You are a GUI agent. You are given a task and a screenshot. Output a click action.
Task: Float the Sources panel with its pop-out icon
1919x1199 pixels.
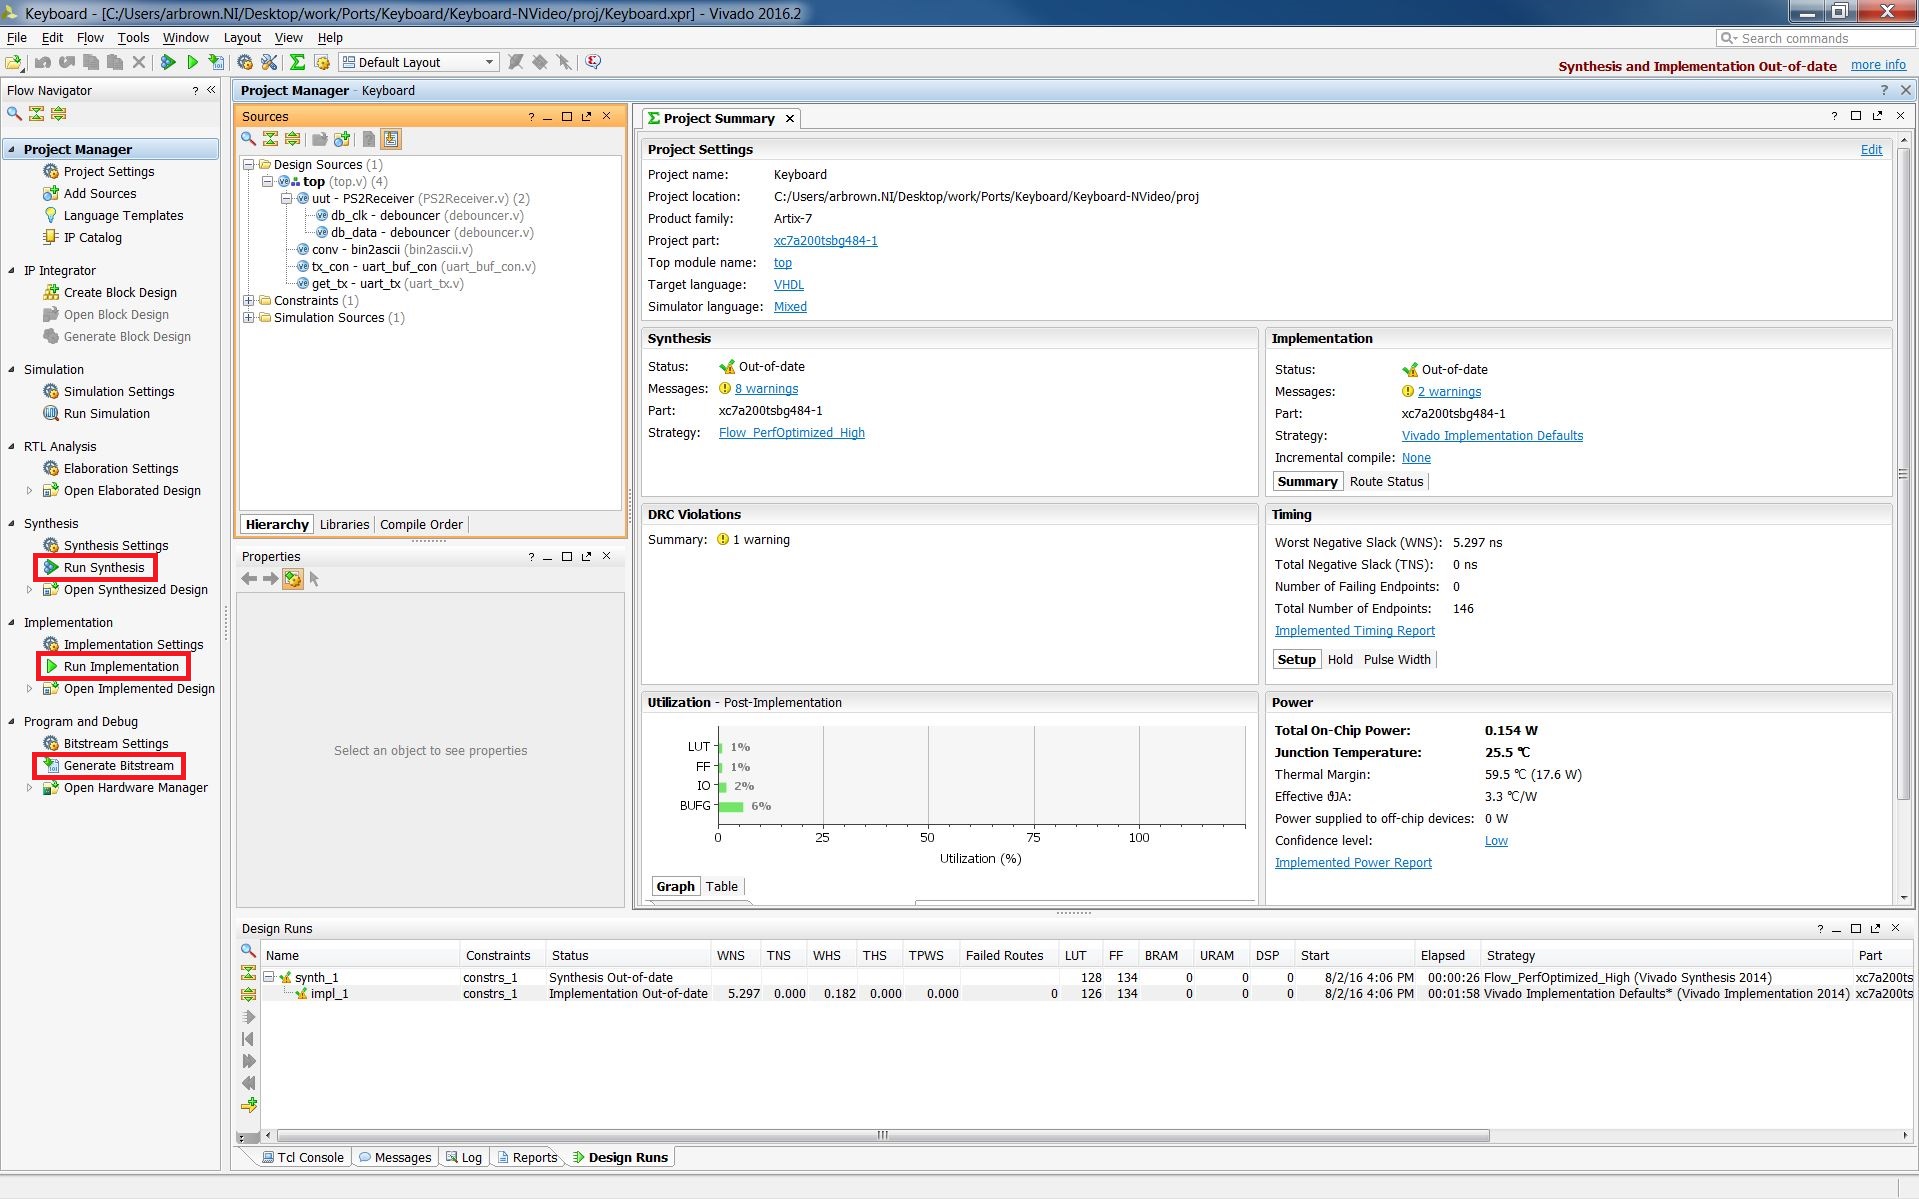[586, 116]
